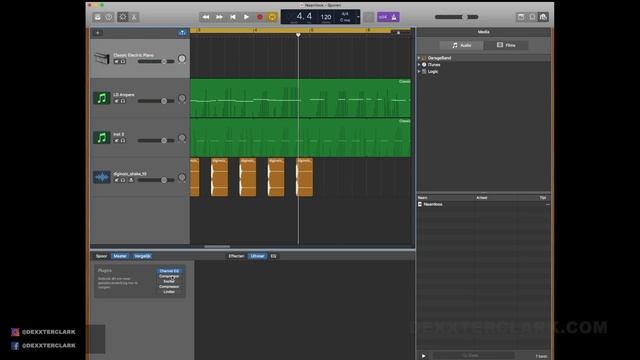
Task: Solo the diginoiz_shake audio track
Action: pyautogui.click(x=123, y=180)
